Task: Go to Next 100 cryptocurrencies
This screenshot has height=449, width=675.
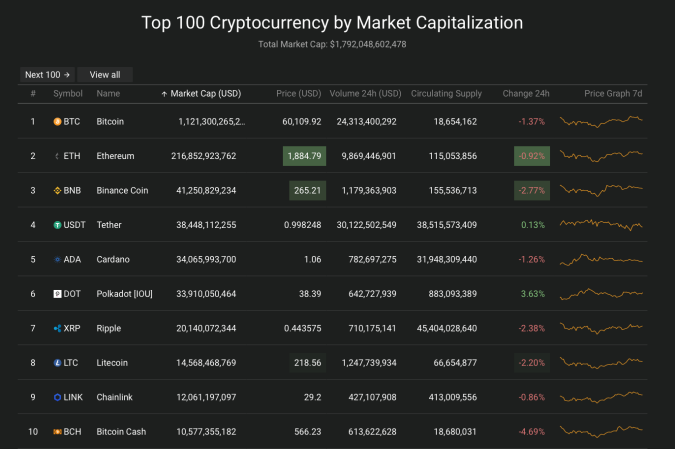Action: (47, 75)
